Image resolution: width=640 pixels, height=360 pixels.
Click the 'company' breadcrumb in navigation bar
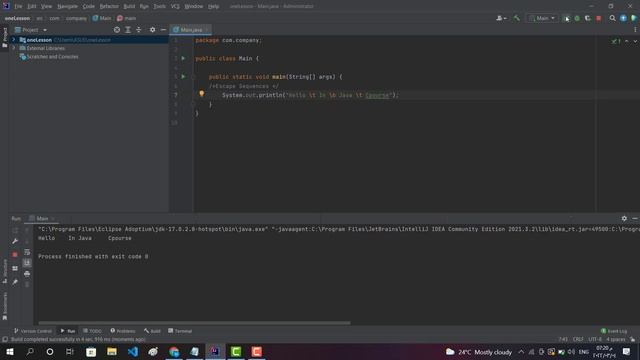76,18
